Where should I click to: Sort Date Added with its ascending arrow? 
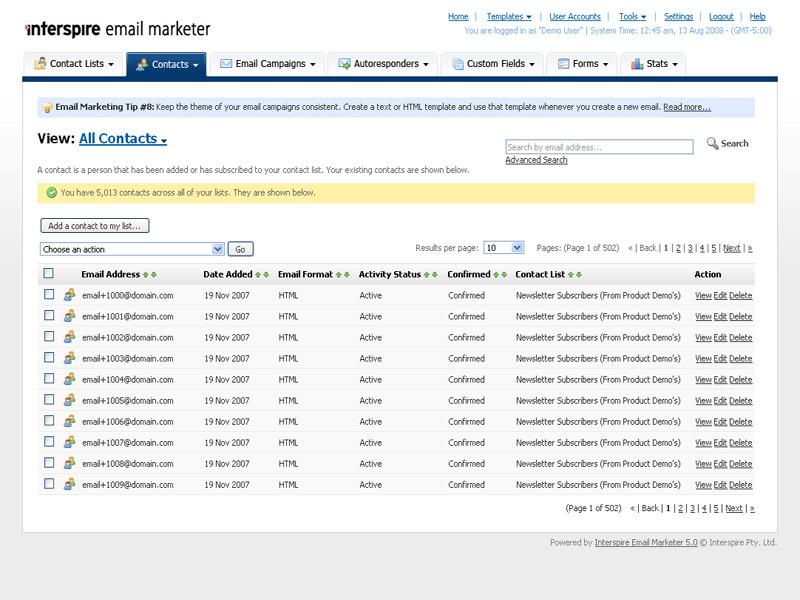257,274
